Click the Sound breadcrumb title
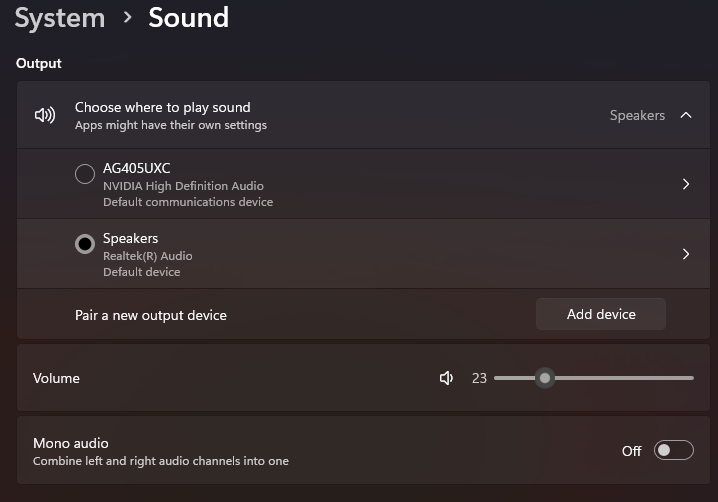 tap(188, 18)
